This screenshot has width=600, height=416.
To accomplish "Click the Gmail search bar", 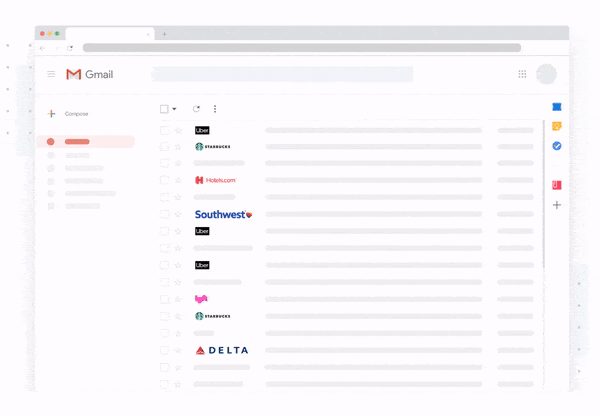I will pos(282,74).
